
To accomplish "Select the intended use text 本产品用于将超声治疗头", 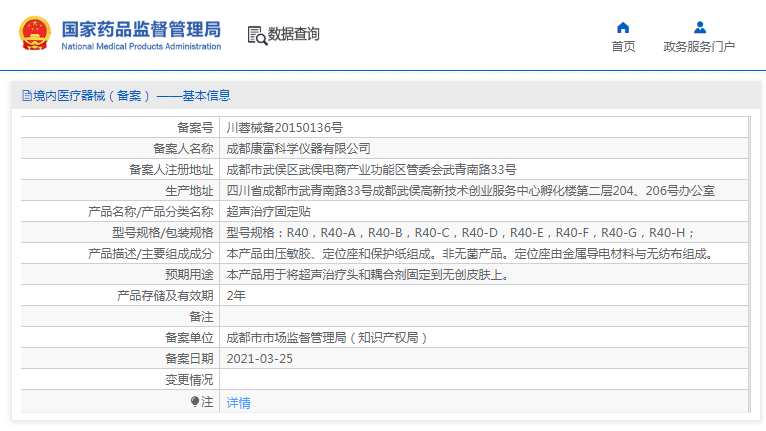I will click(x=369, y=275).
